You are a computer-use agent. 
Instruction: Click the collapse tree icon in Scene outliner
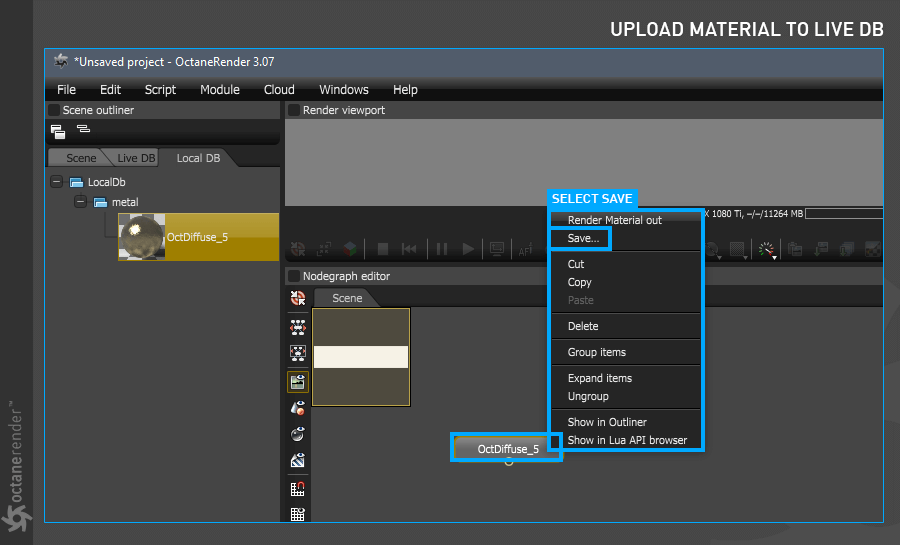point(57,131)
